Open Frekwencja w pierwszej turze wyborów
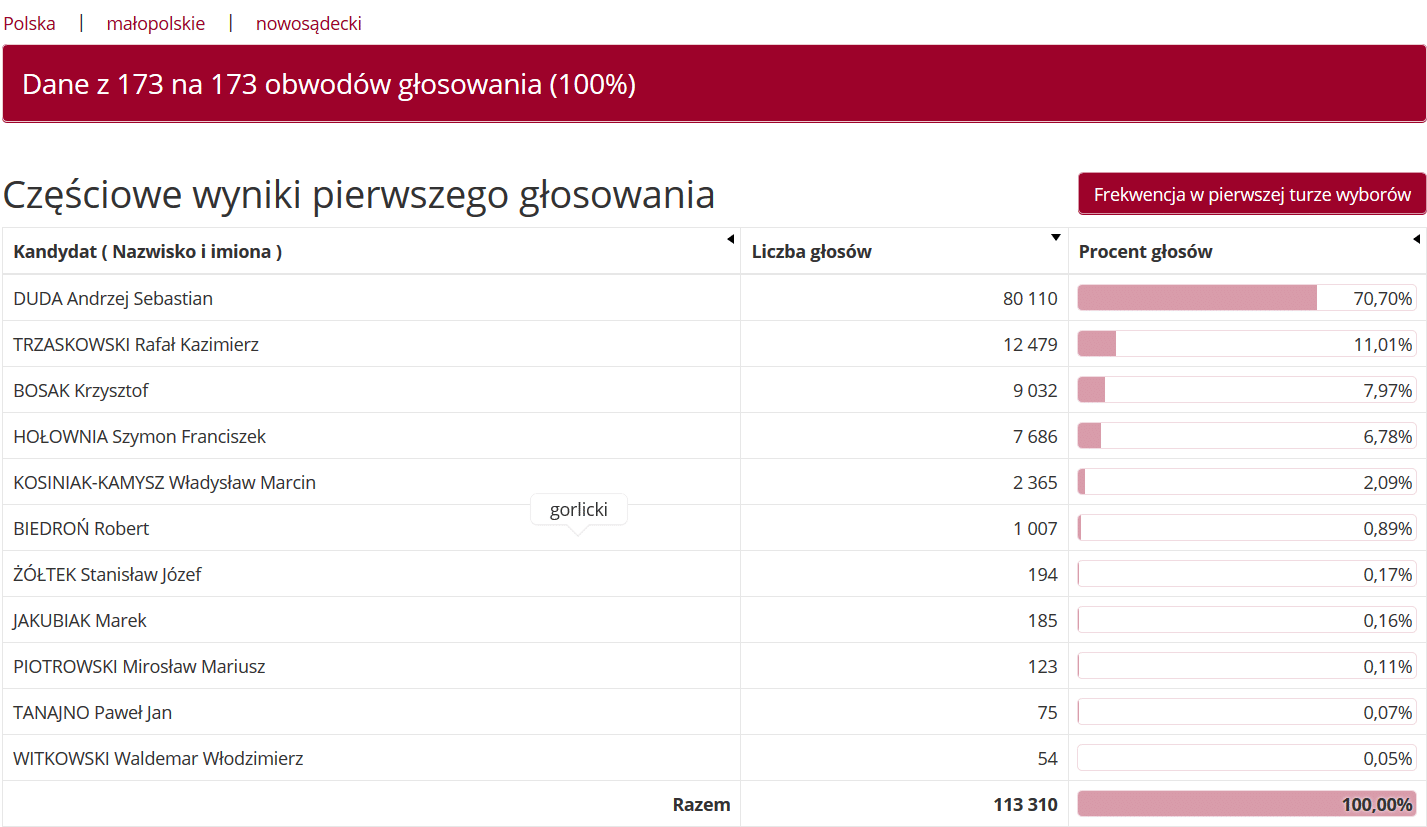This screenshot has height=827, width=1427. (x=1252, y=194)
